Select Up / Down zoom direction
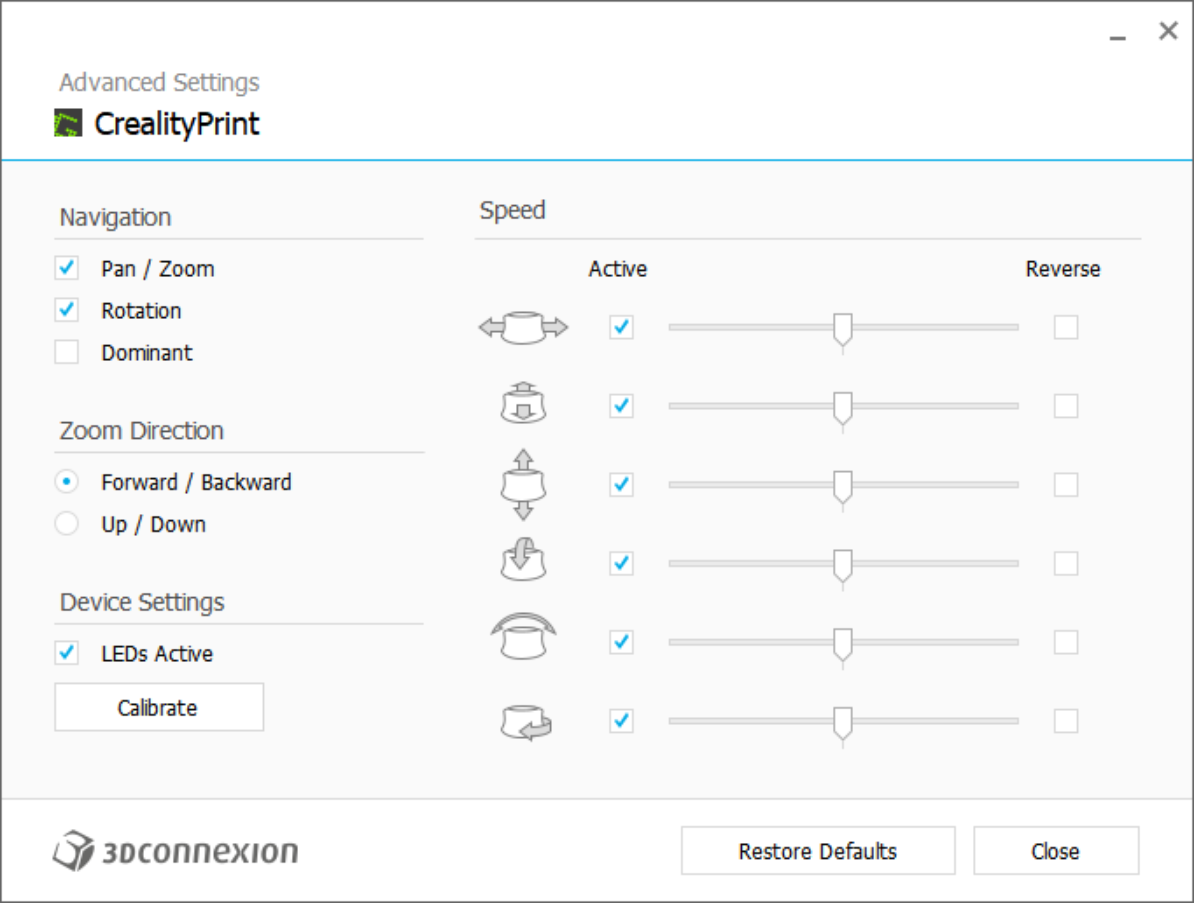Image resolution: width=1194 pixels, height=903 pixels. (67, 524)
